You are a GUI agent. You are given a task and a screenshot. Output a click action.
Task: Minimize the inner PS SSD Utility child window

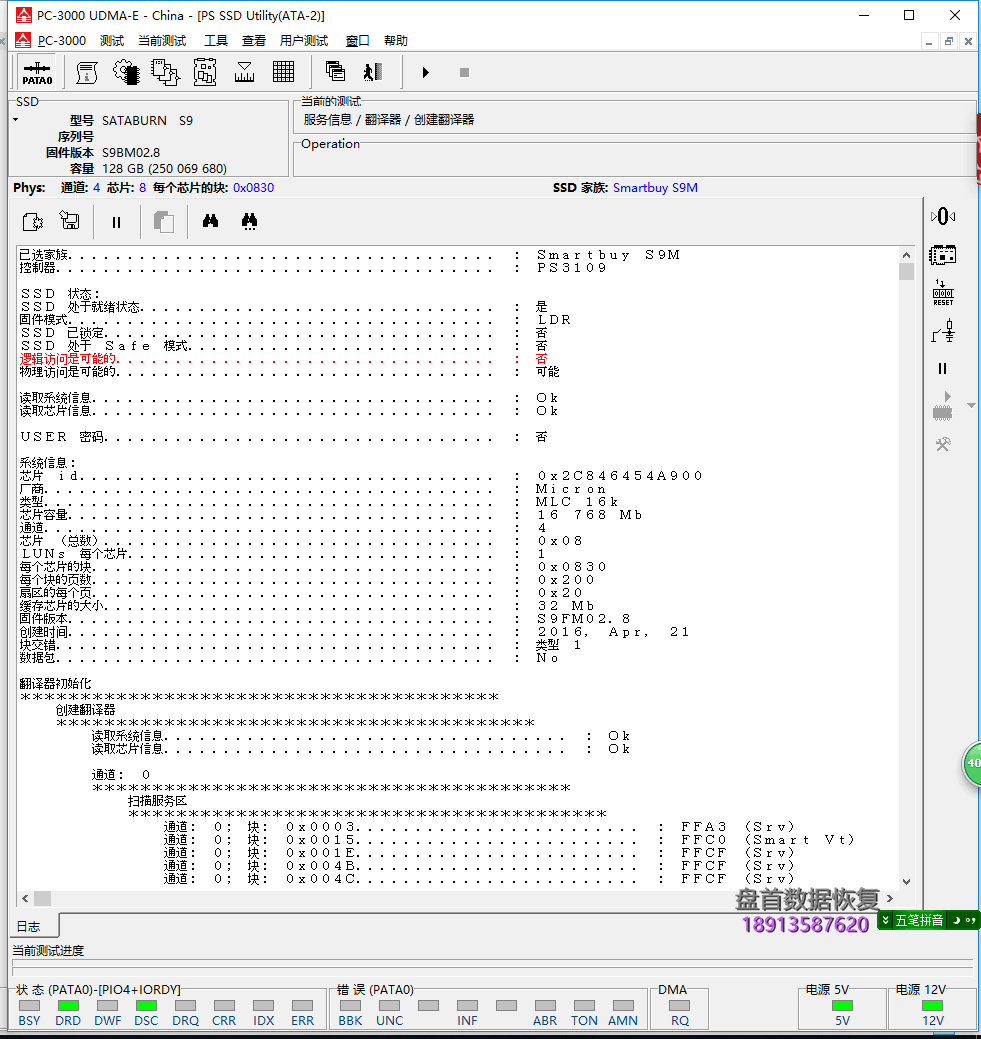point(929,41)
